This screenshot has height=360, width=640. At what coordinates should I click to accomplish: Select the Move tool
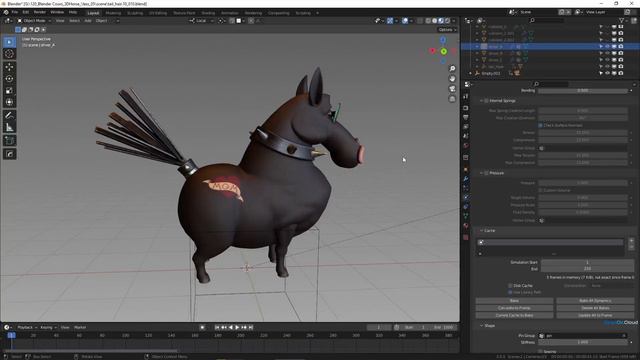pyautogui.click(x=9, y=67)
